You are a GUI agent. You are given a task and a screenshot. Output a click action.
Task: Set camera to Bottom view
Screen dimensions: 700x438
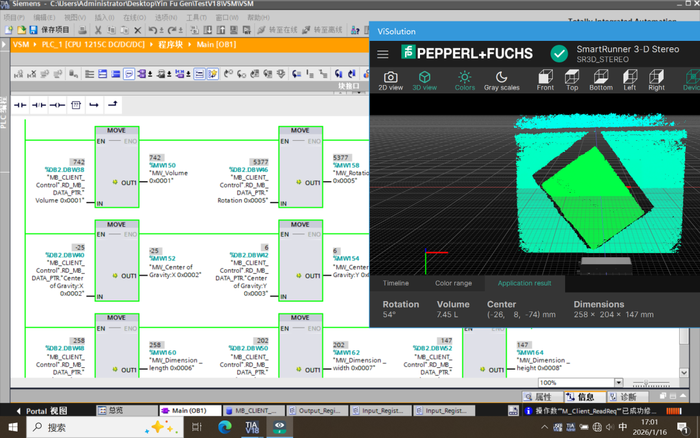[x=601, y=80]
